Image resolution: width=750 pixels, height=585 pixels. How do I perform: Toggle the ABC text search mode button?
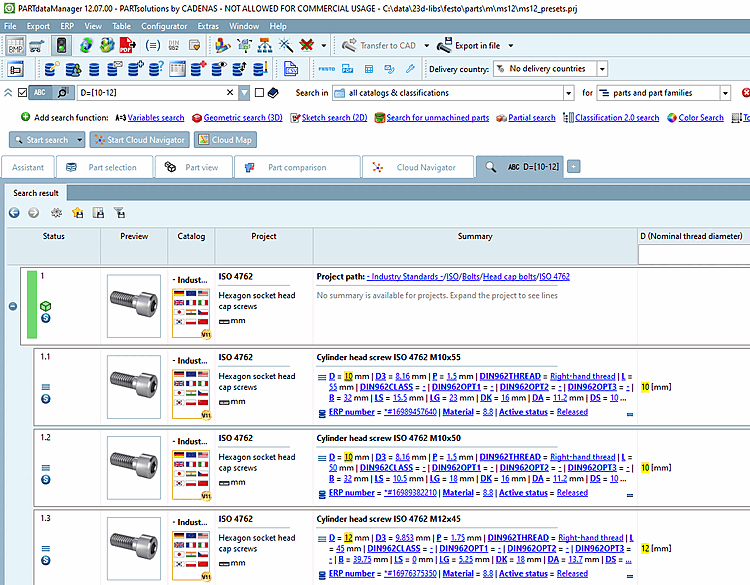40,93
